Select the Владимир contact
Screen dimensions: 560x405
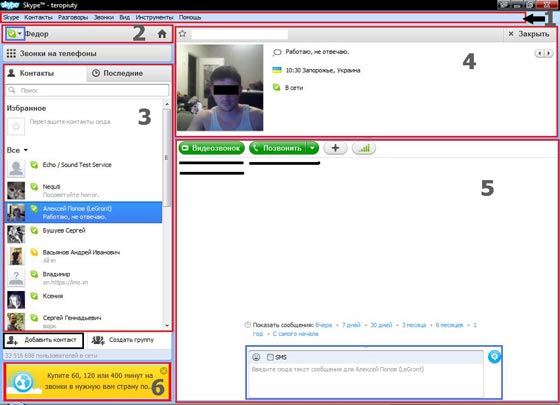84,278
